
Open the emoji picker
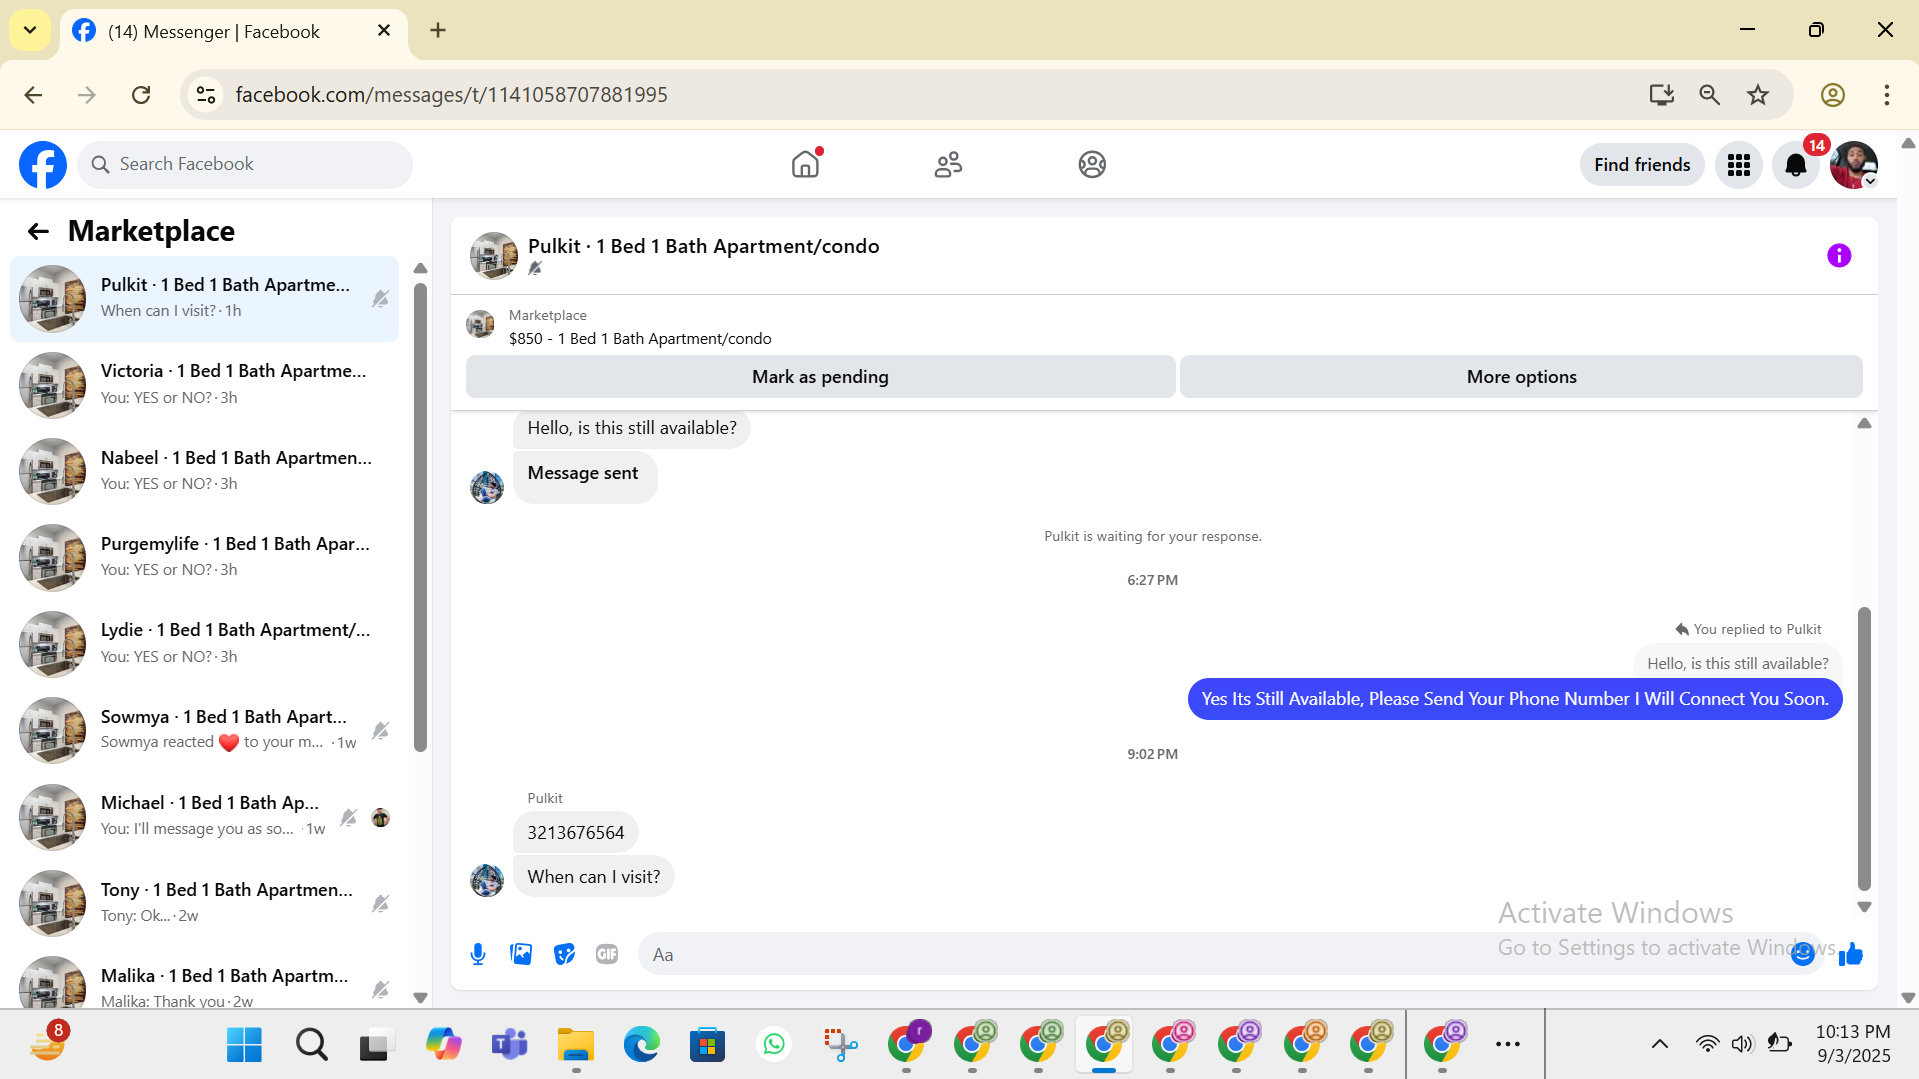coord(1803,954)
